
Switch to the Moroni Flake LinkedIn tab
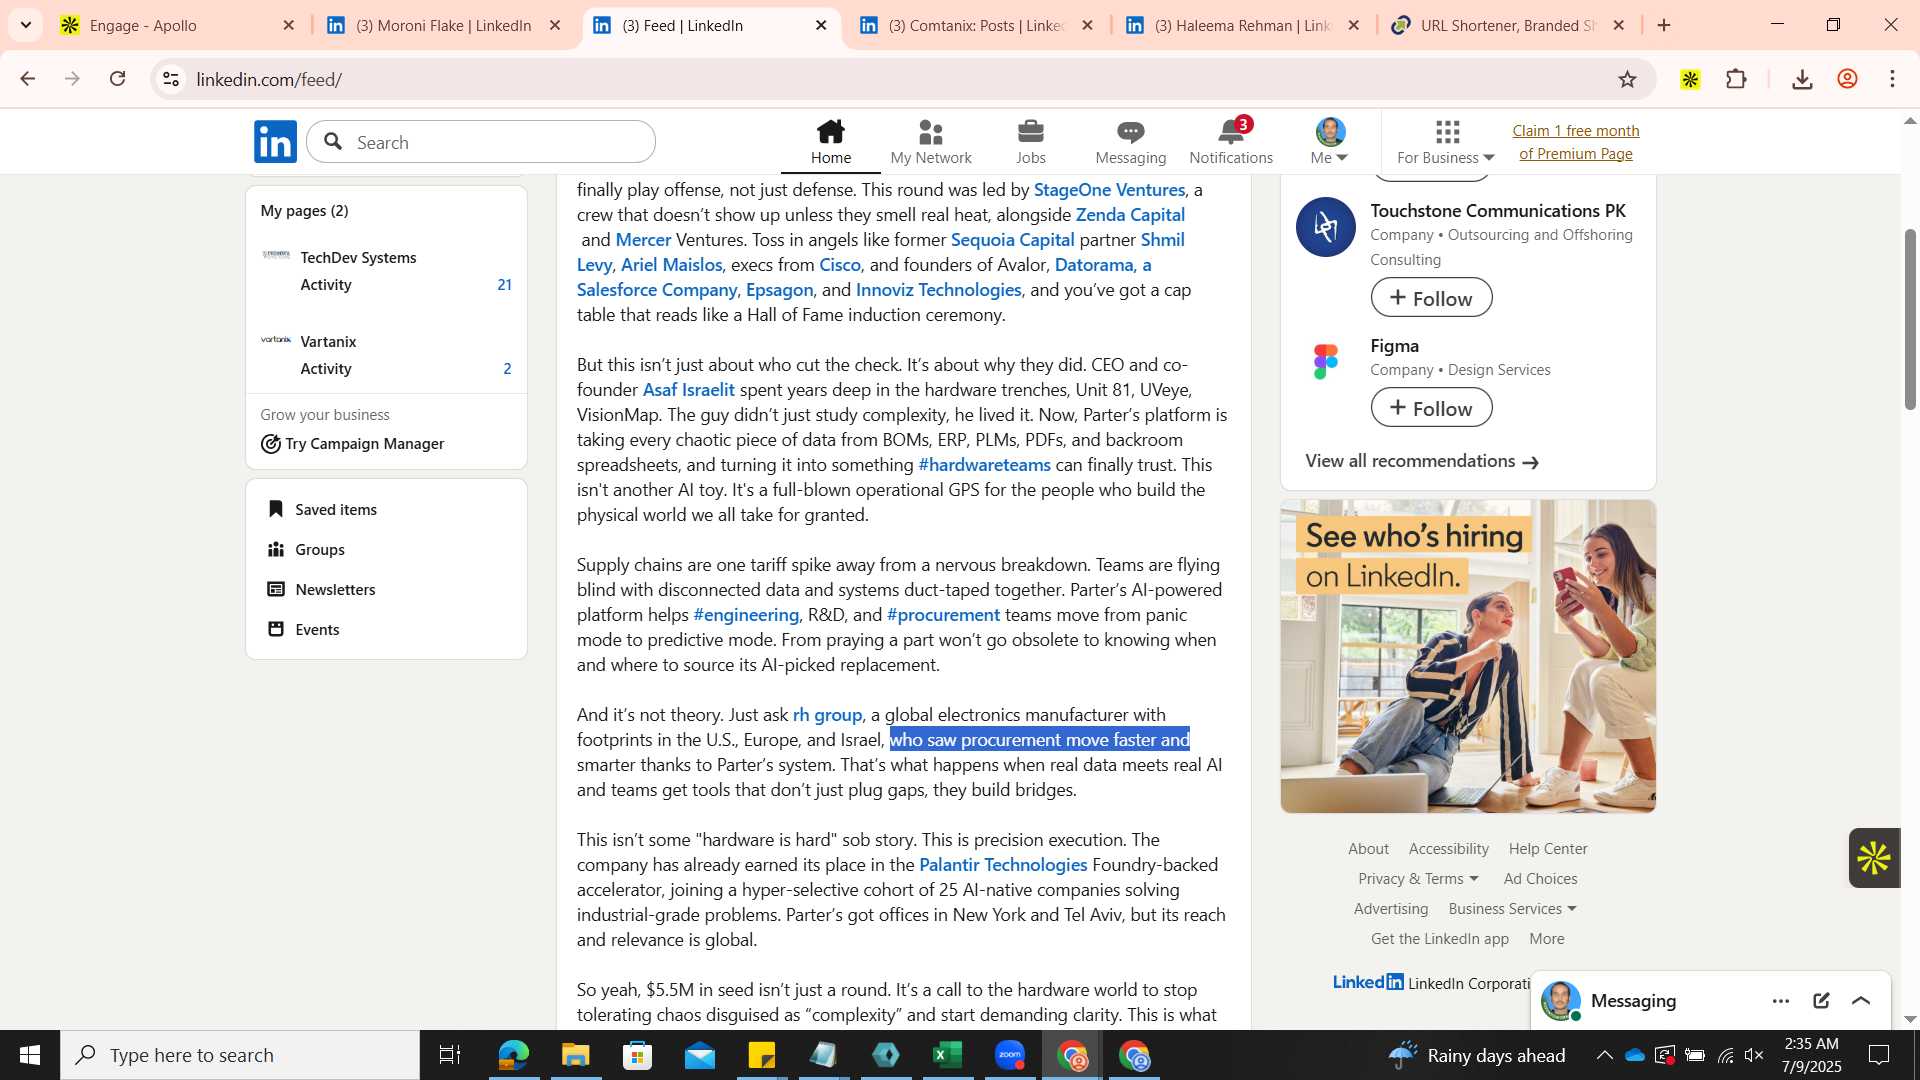click(x=444, y=26)
